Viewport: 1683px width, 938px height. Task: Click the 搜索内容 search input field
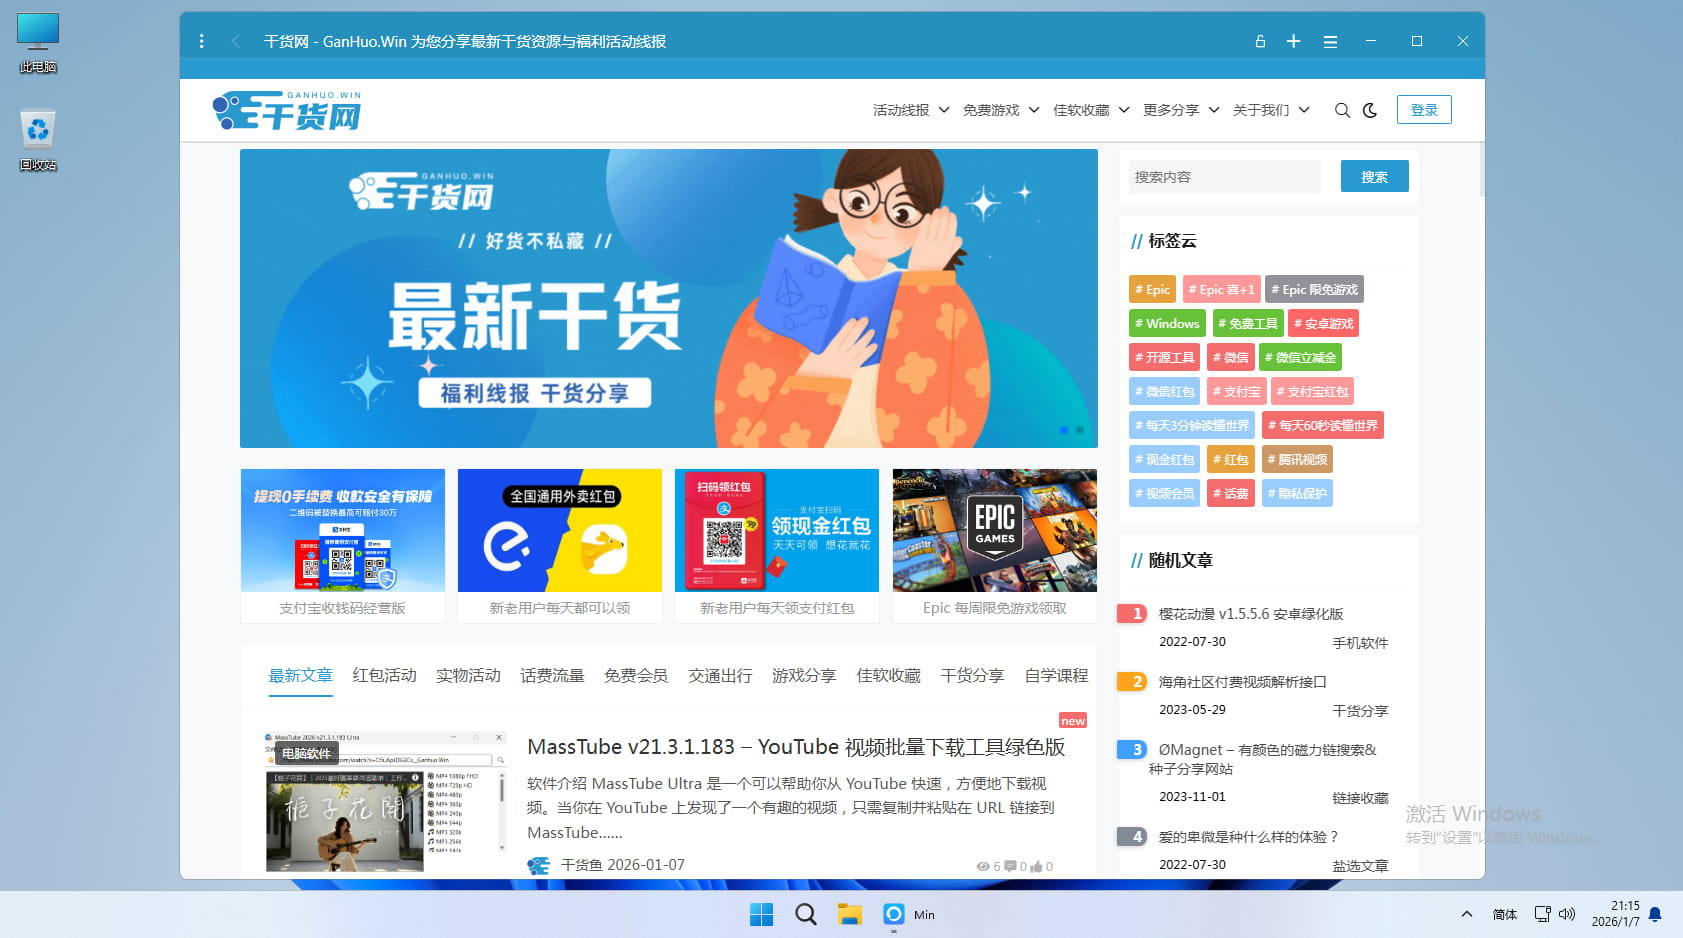coord(1224,177)
